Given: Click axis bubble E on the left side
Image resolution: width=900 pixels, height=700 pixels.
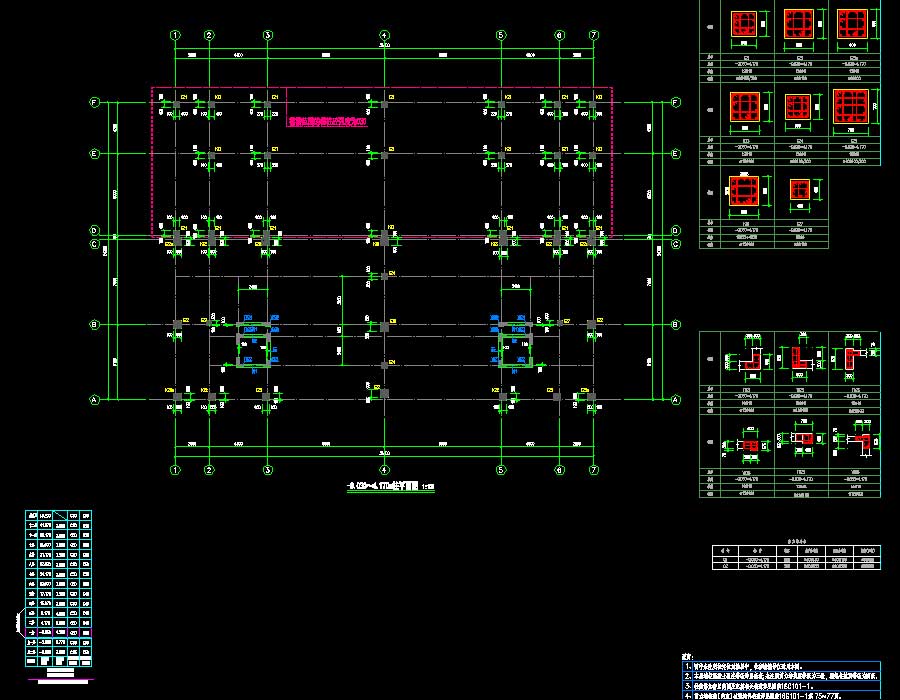Looking at the screenshot, I should coord(95,154).
